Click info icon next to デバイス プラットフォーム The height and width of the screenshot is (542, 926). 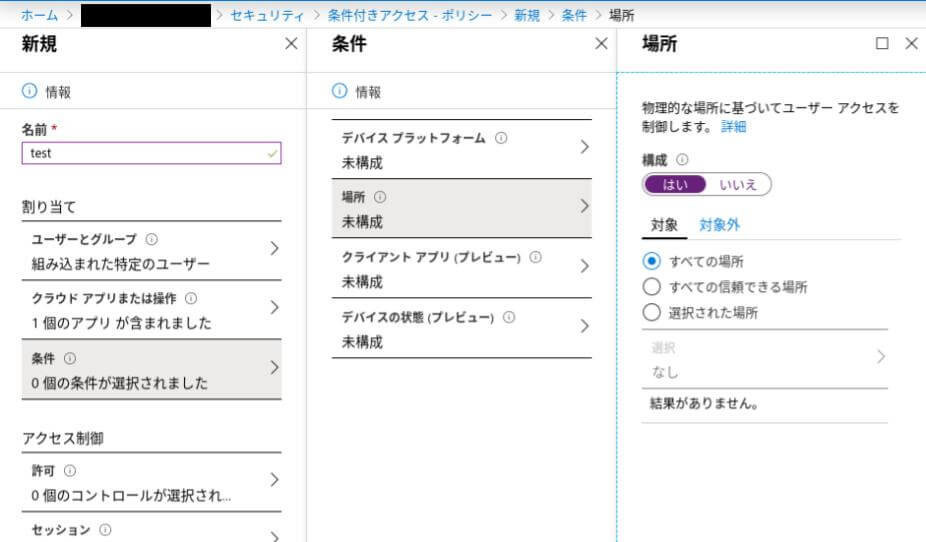(x=501, y=138)
